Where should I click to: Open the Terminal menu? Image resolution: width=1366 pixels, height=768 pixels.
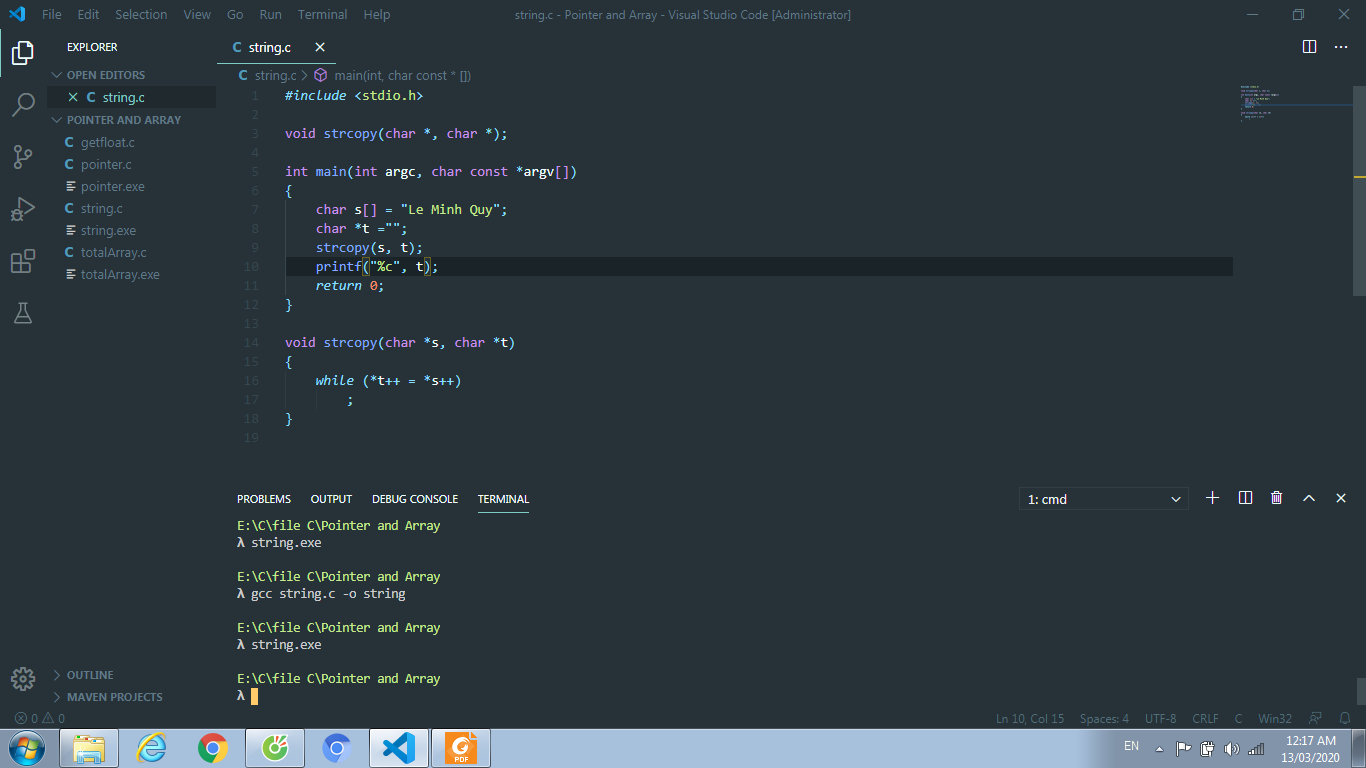pyautogui.click(x=322, y=15)
